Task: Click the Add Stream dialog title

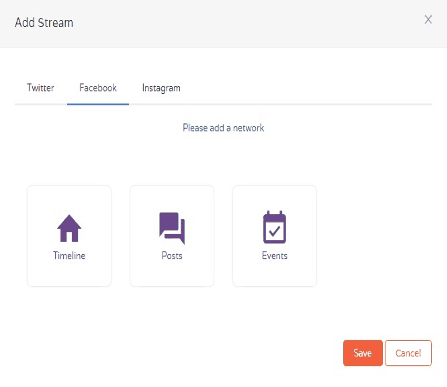Action: click(44, 23)
